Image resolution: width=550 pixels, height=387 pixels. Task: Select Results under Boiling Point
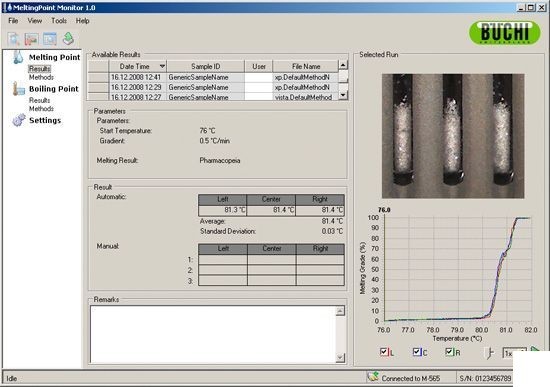pos(39,100)
